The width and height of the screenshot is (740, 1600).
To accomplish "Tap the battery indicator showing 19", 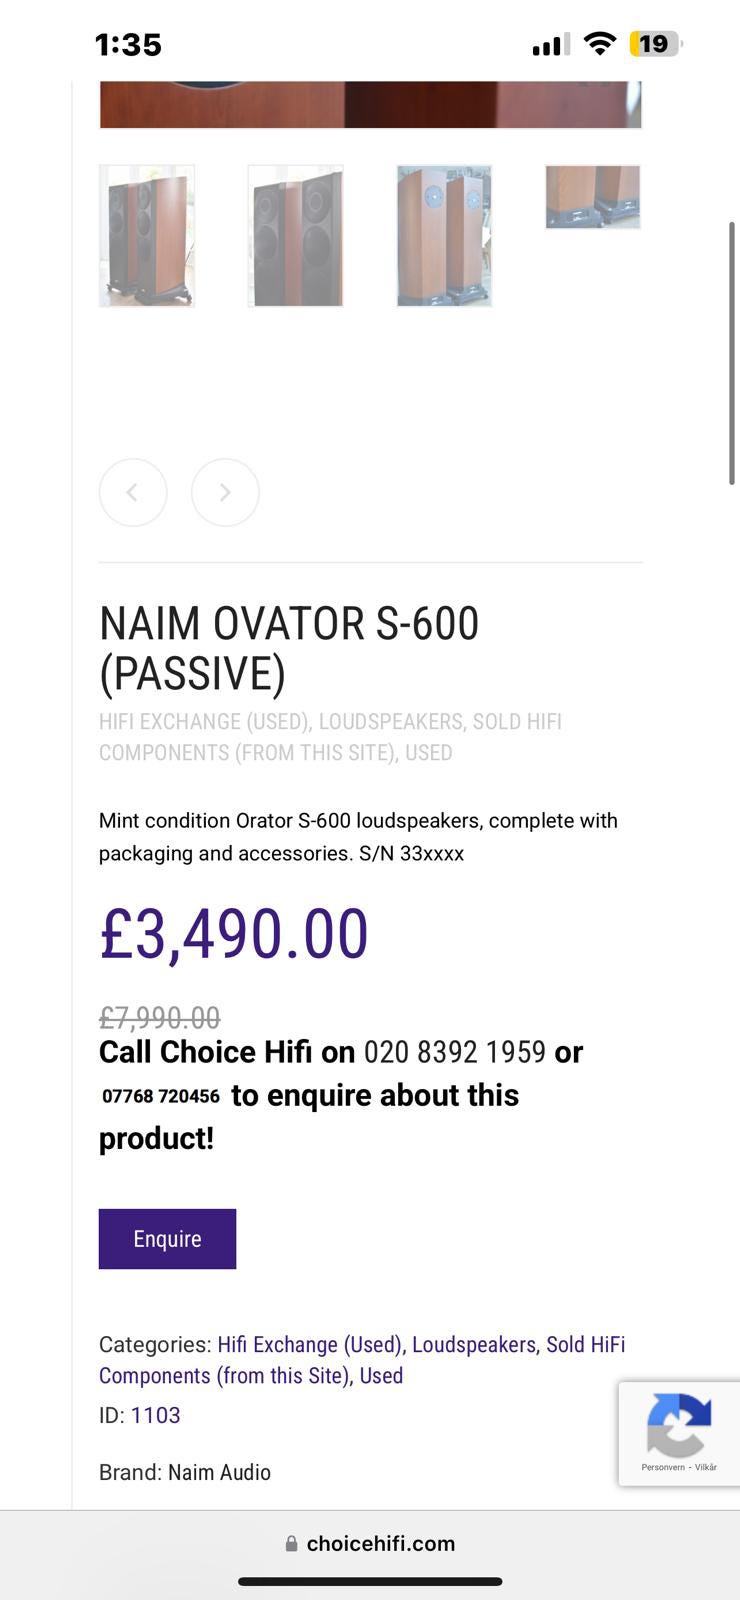I will point(655,44).
